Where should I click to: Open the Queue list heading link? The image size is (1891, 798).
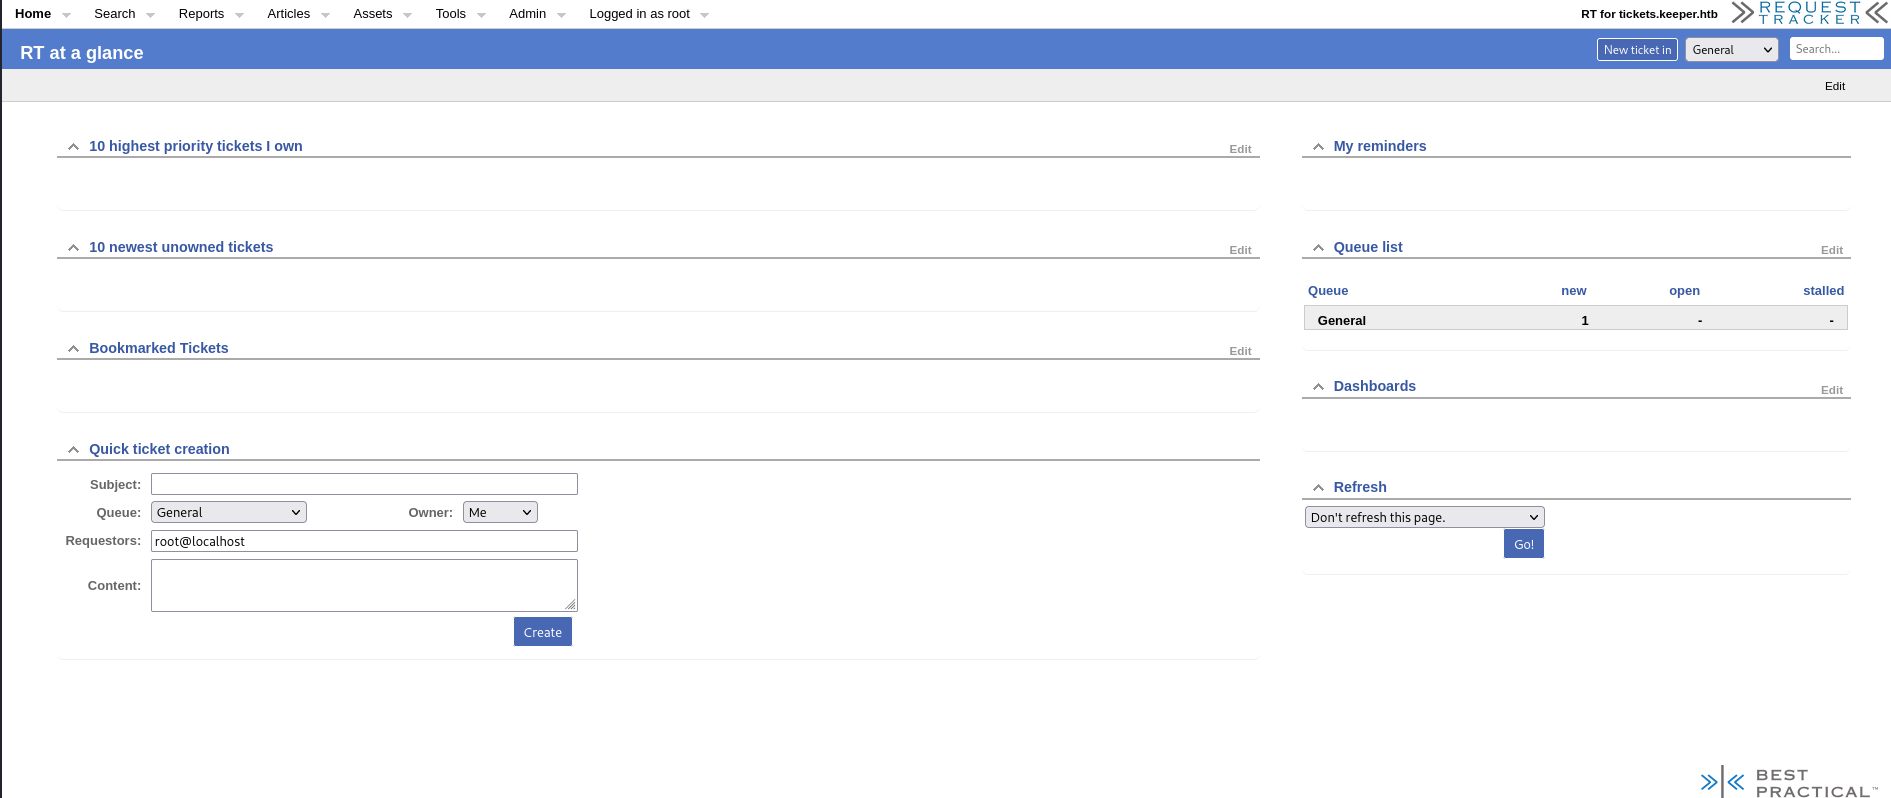1367,247
